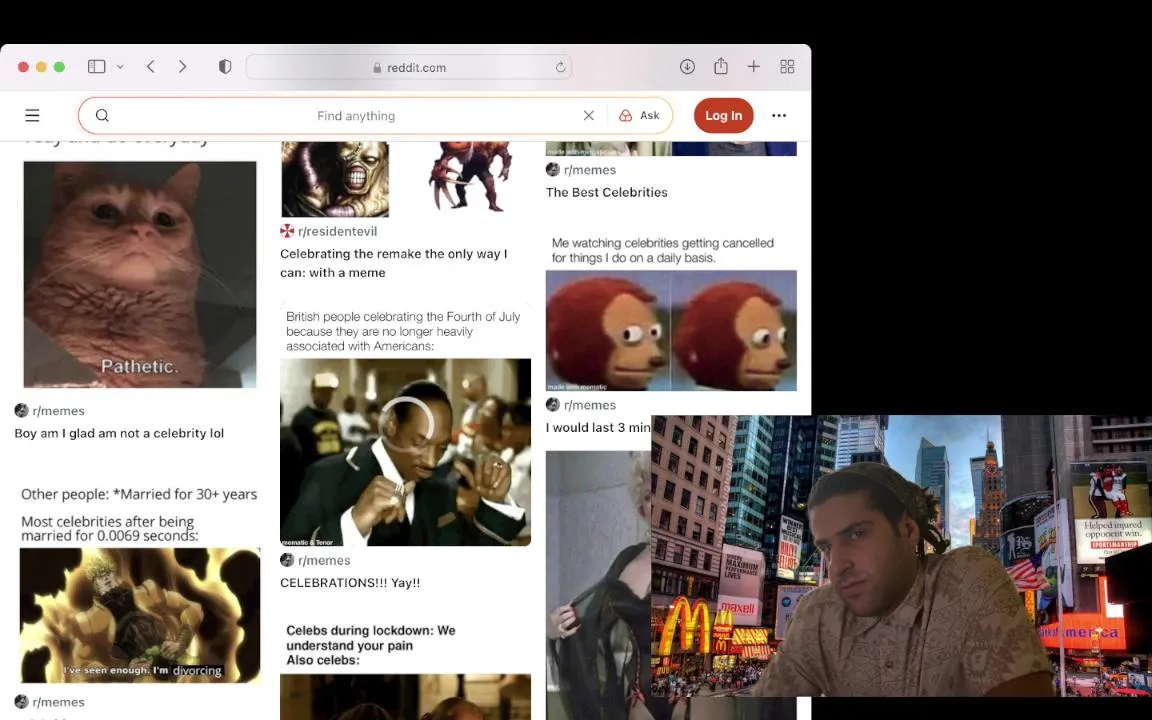Click r/memes avatar above 'CELEBRATIONS!!! Yay!!'
1152x720 pixels.
tap(287, 560)
